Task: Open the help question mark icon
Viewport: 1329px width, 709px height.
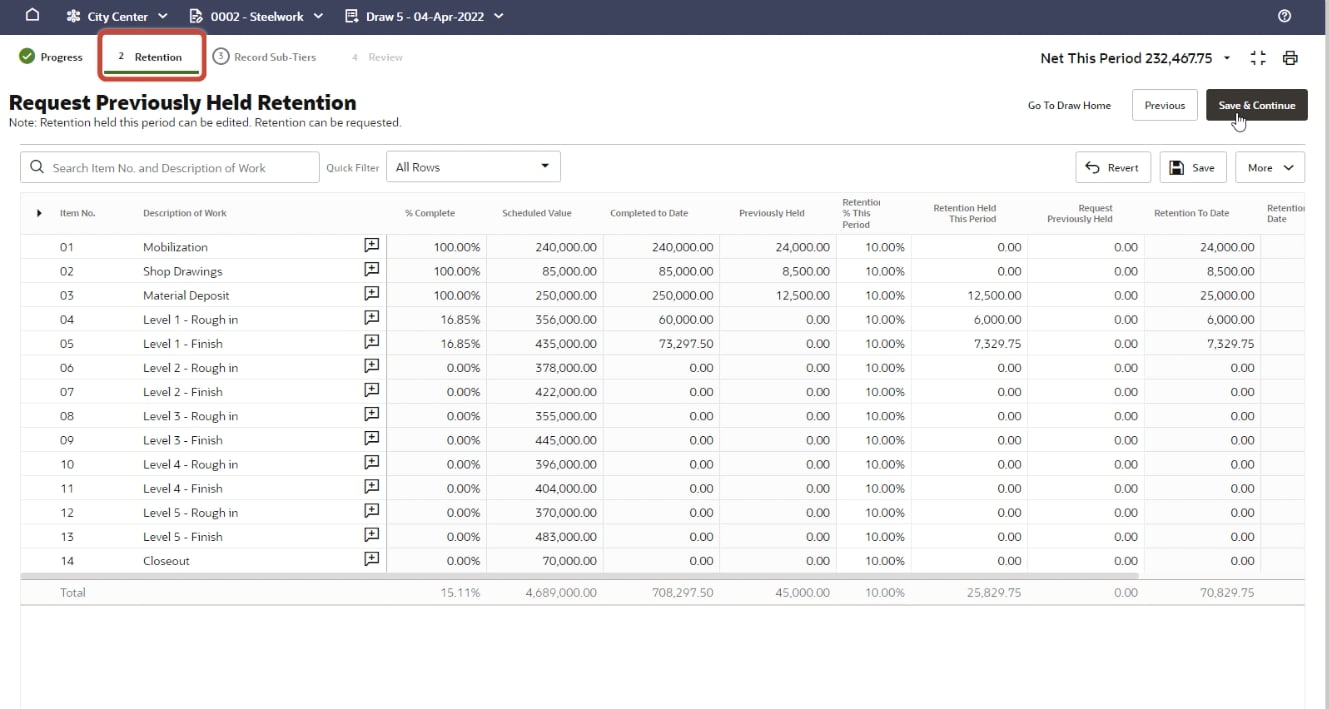Action: point(1285,16)
